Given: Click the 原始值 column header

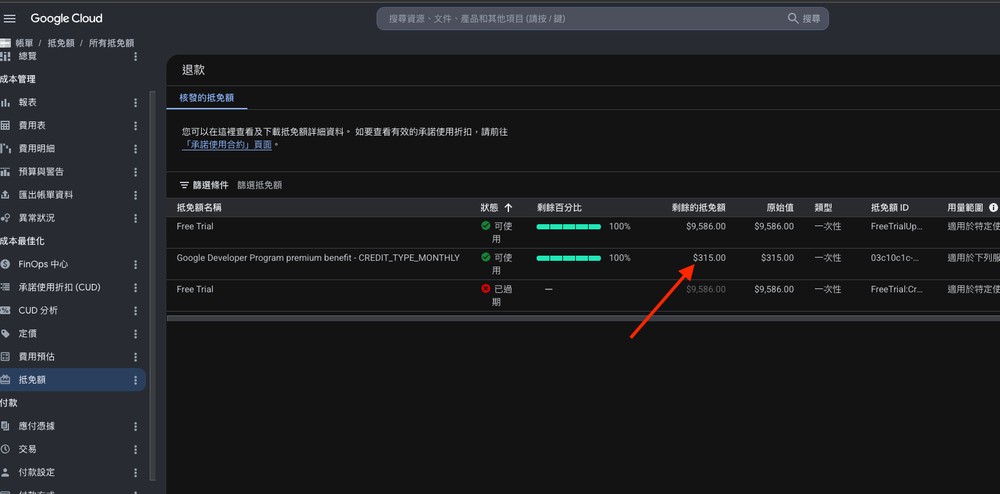Looking at the screenshot, I should pyautogui.click(x=780, y=208).
